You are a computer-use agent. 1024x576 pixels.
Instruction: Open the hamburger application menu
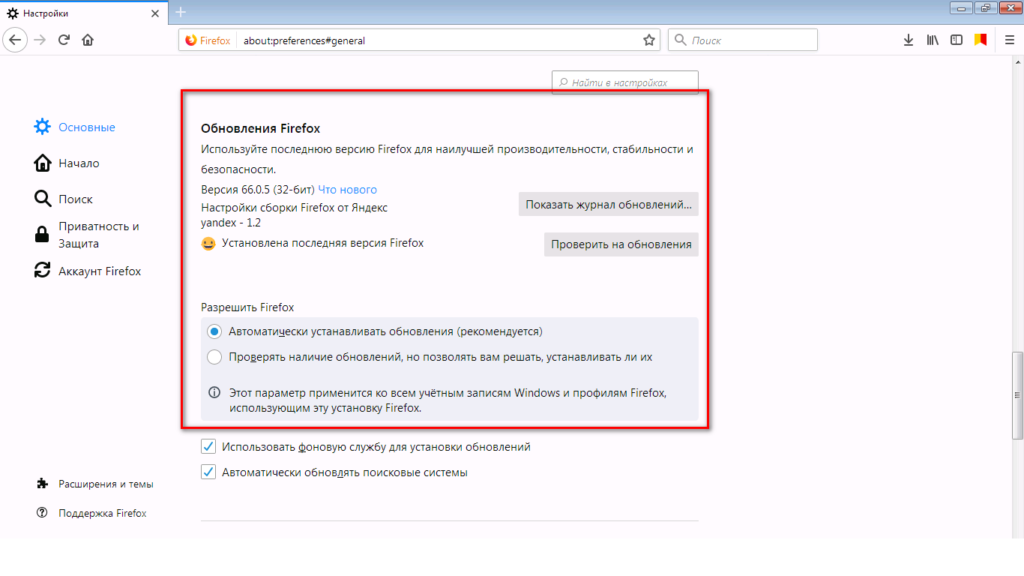click(x=1009, y=40)
